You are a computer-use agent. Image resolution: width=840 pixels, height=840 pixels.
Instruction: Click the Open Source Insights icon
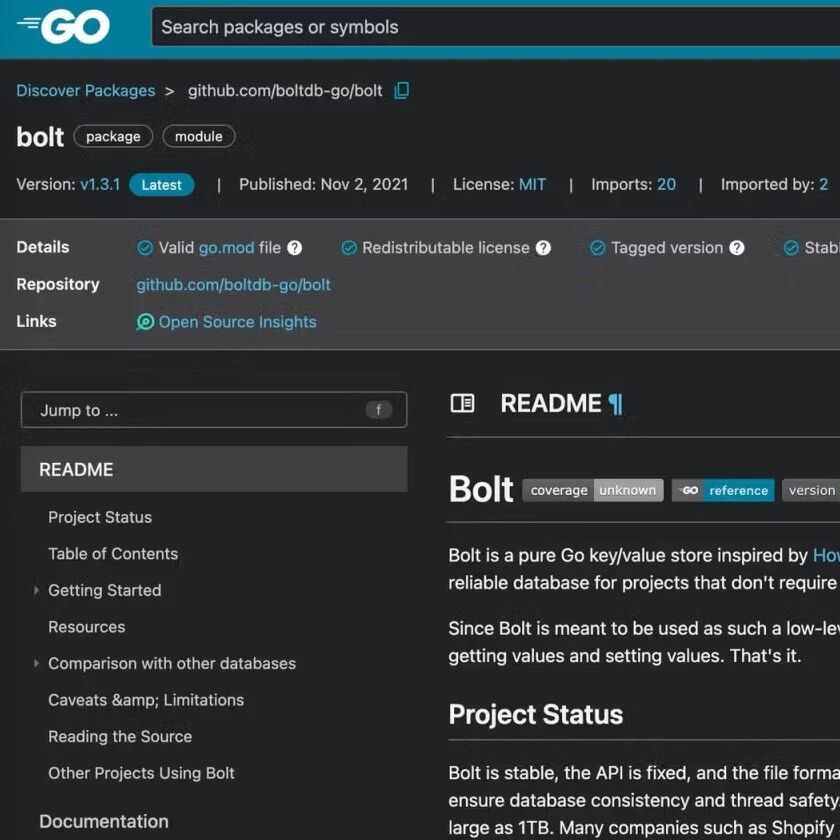[x=145, y=321]
